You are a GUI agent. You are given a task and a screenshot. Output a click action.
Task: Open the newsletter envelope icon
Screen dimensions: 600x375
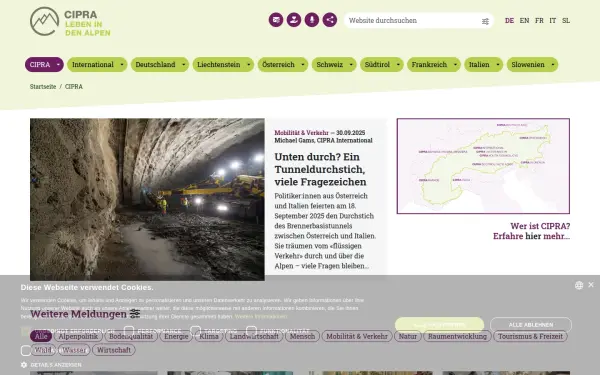tap(276, 20)
